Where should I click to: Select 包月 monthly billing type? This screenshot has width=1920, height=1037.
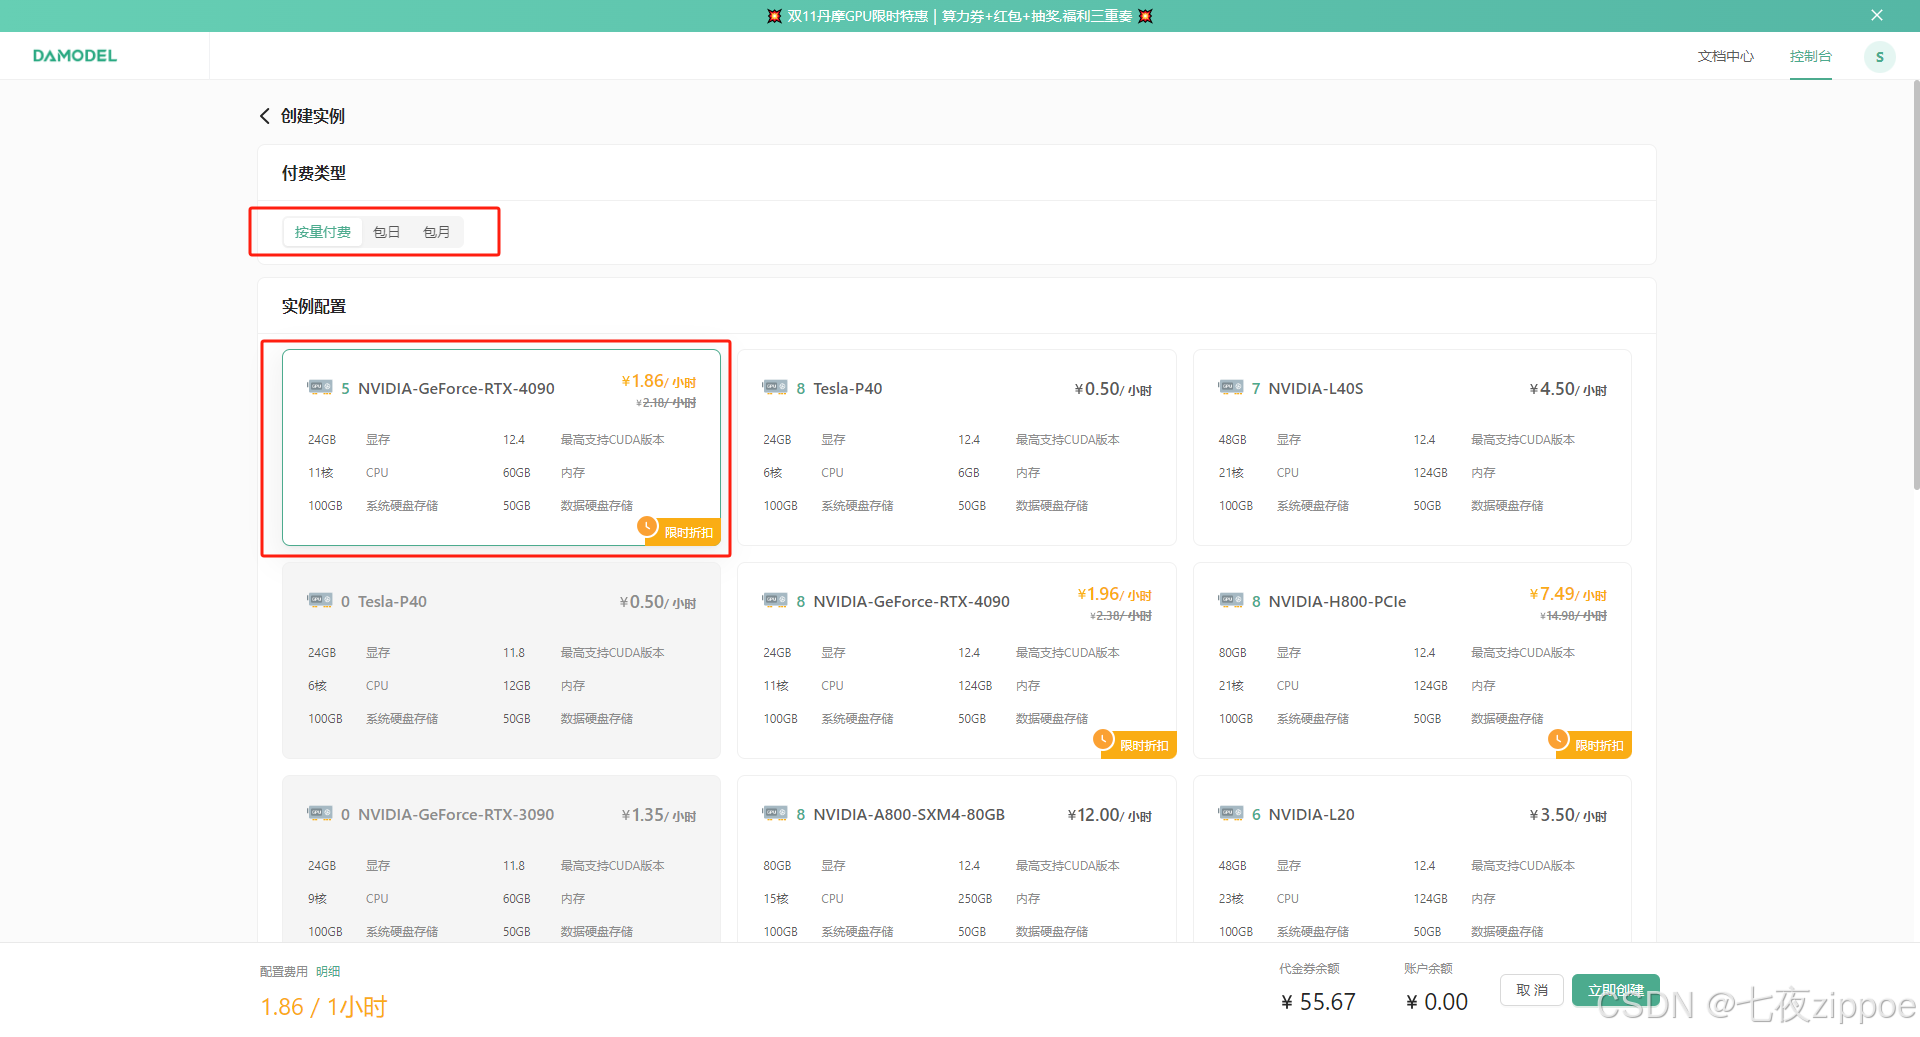(437, 232)
